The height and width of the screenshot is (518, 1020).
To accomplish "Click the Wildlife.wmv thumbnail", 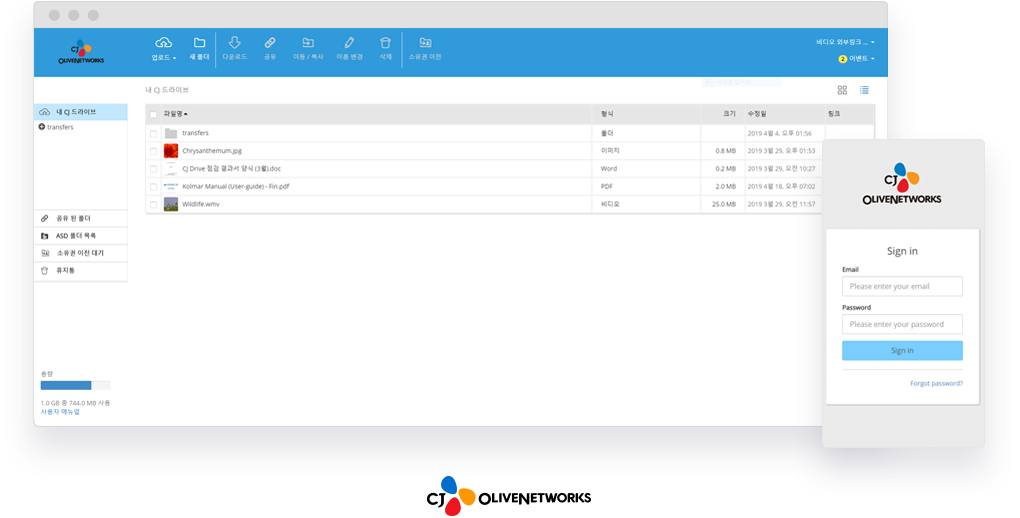I will [x=171, y=204].
